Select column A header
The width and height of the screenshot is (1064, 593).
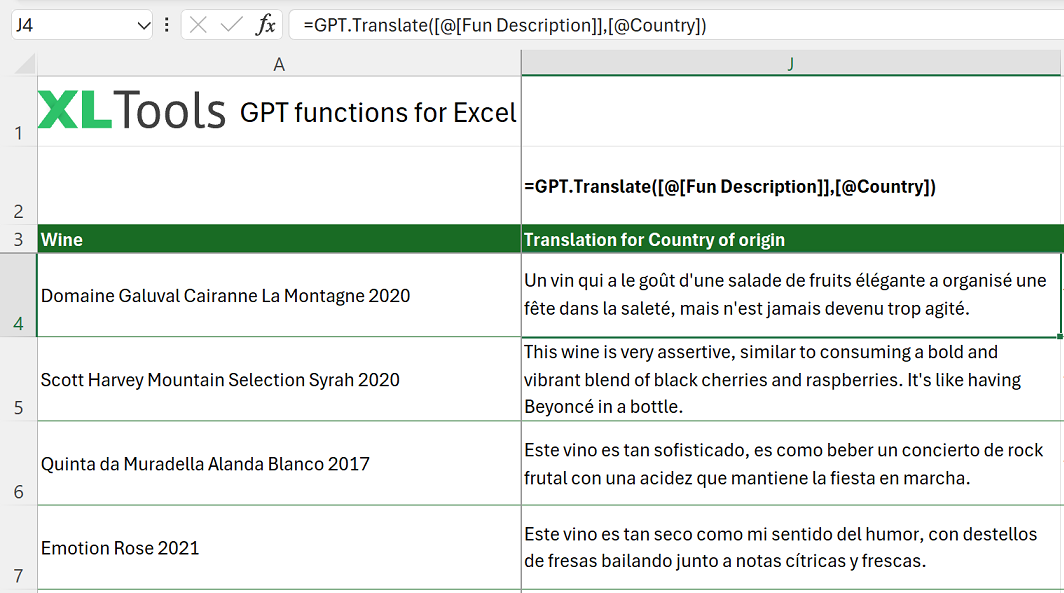279,63
